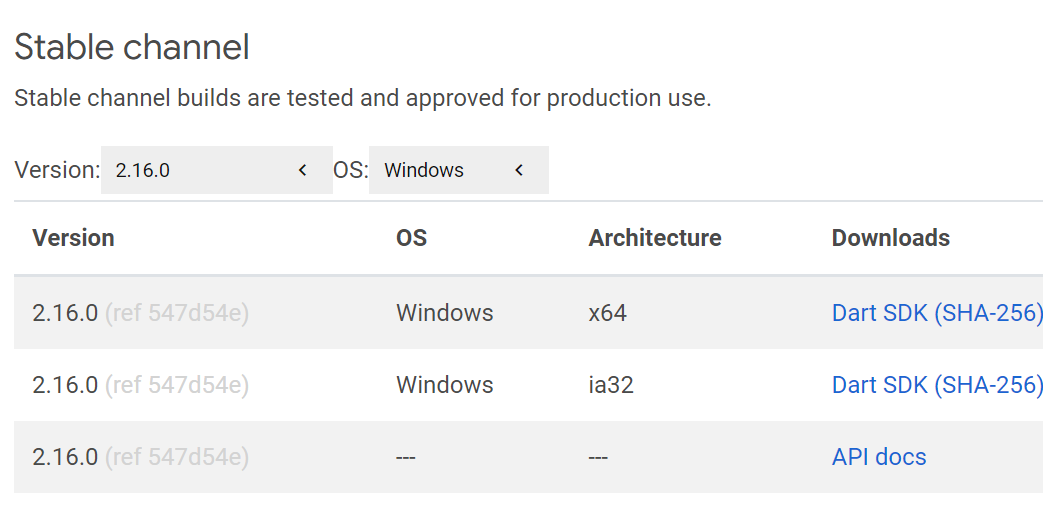This screenshot has width=1043, height=522.
Task: Download Dart SDK for Windows x64
Action: [879, 313]
